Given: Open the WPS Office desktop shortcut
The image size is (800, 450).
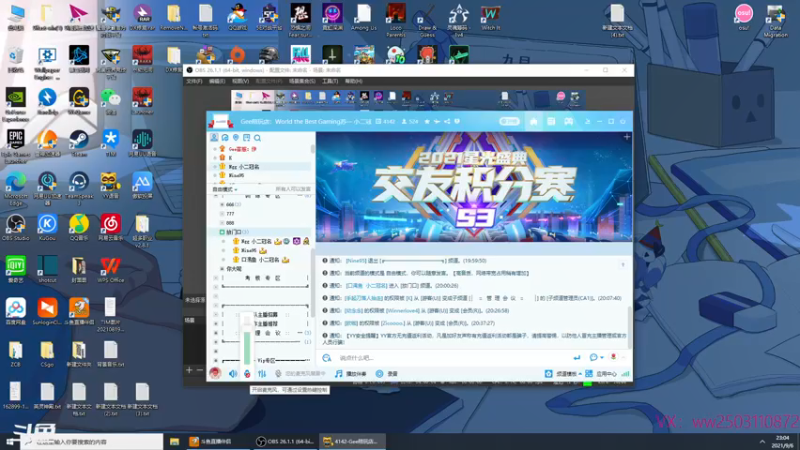Looking at the screenshot, I should [x=110, y=269].
